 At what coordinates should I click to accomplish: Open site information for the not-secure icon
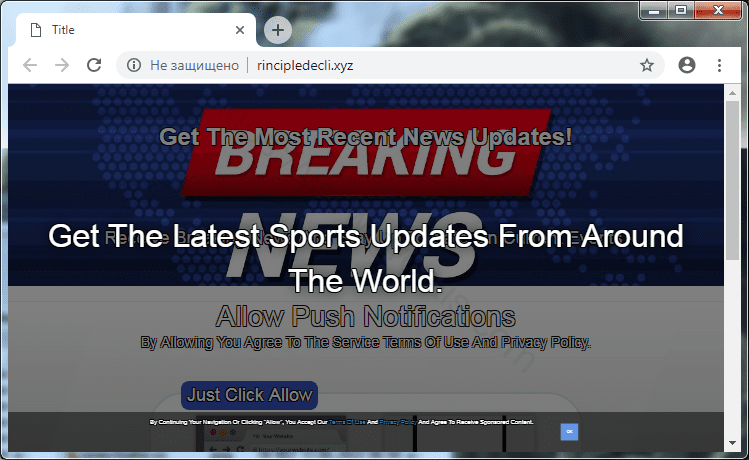[133, 65]
